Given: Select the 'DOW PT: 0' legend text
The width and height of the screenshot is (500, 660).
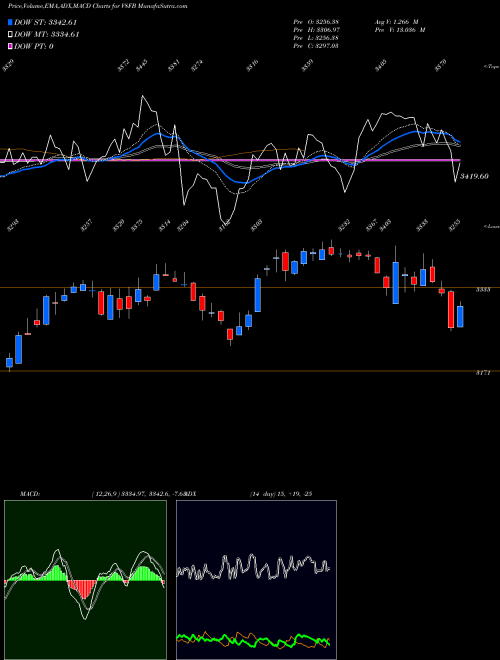Looking at the screenshot, I should pos(33,46).
